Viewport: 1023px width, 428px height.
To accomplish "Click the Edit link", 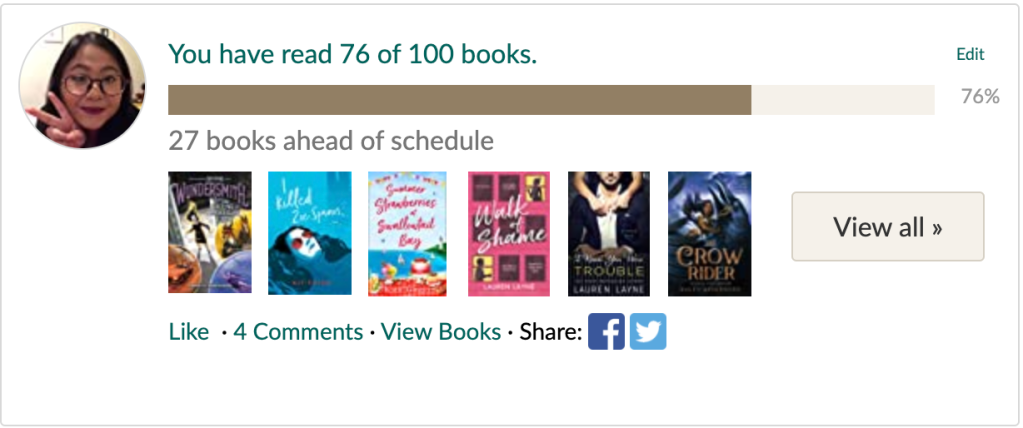I will [x=970, y=55].
